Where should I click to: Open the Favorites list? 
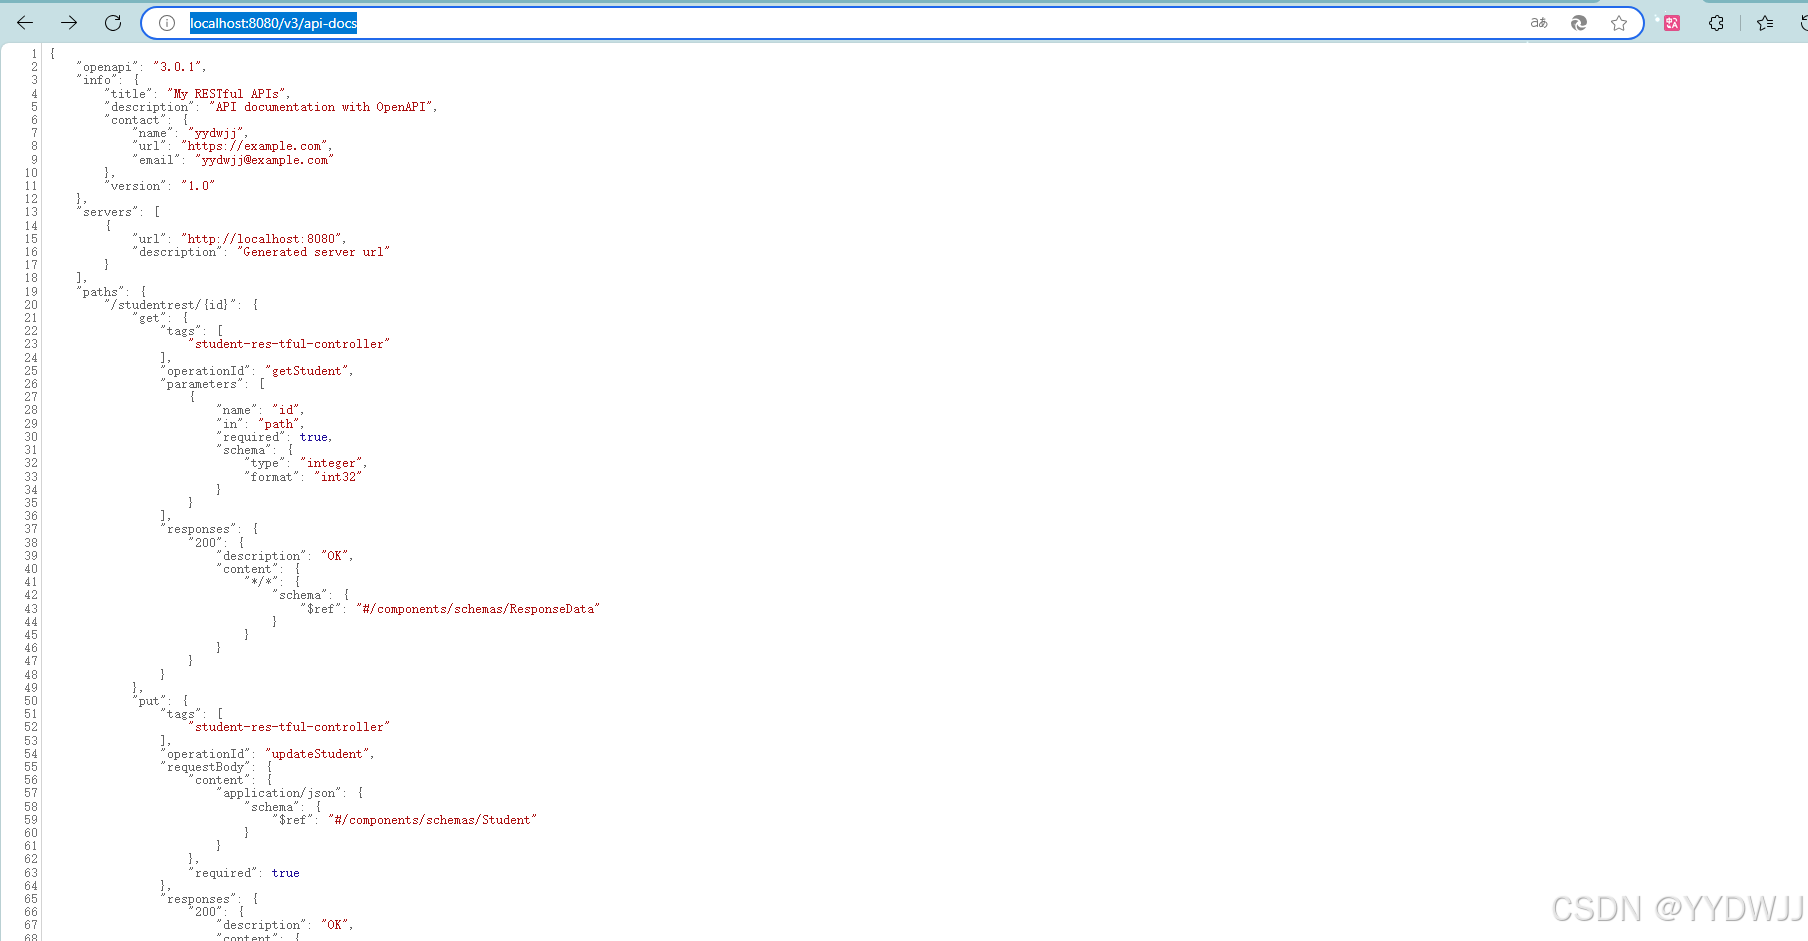pos(1765,23)
